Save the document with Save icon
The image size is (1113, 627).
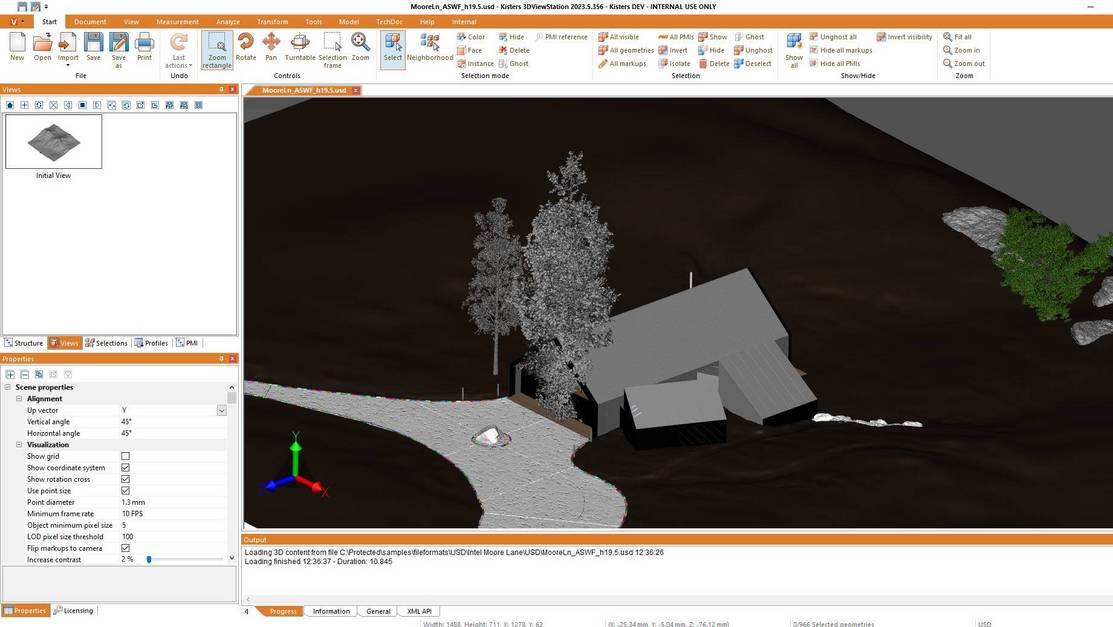coord(94,47)
